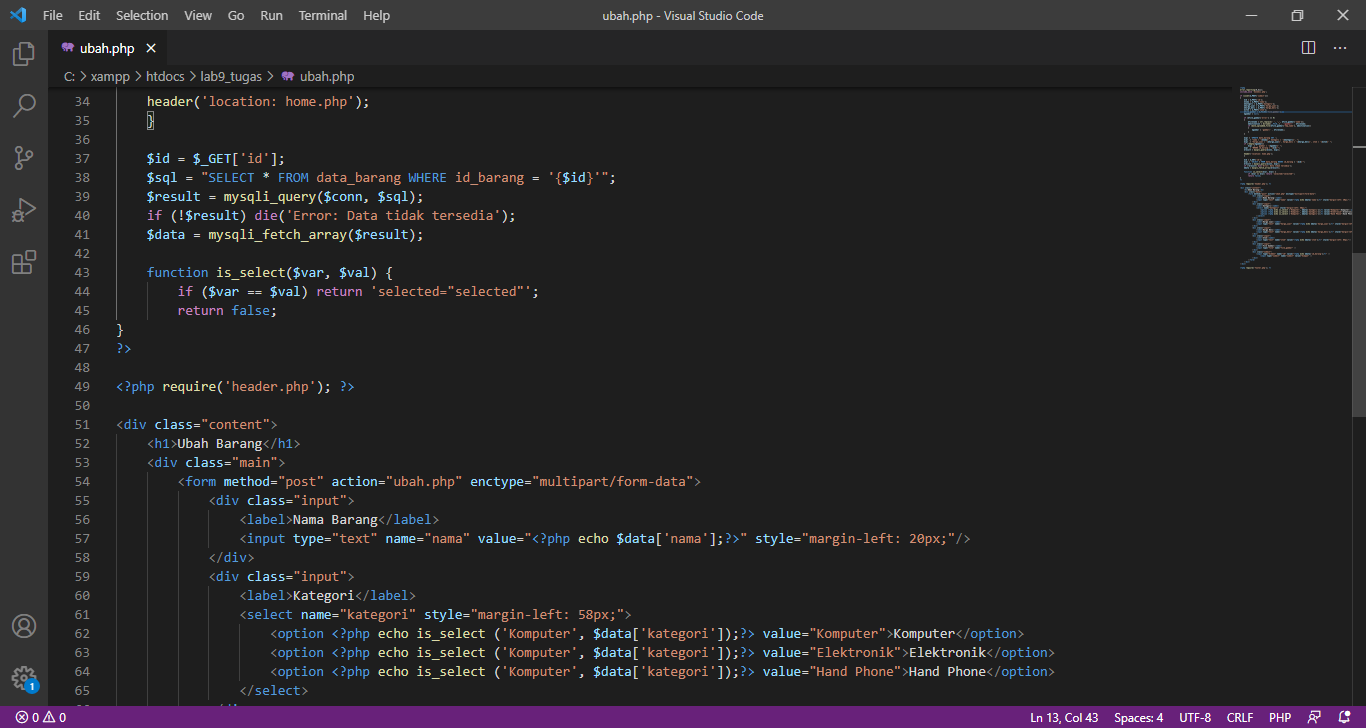Restore down the VS Code window
The width and height of the screenshot is (1366, 728).
click(1297, 15)
